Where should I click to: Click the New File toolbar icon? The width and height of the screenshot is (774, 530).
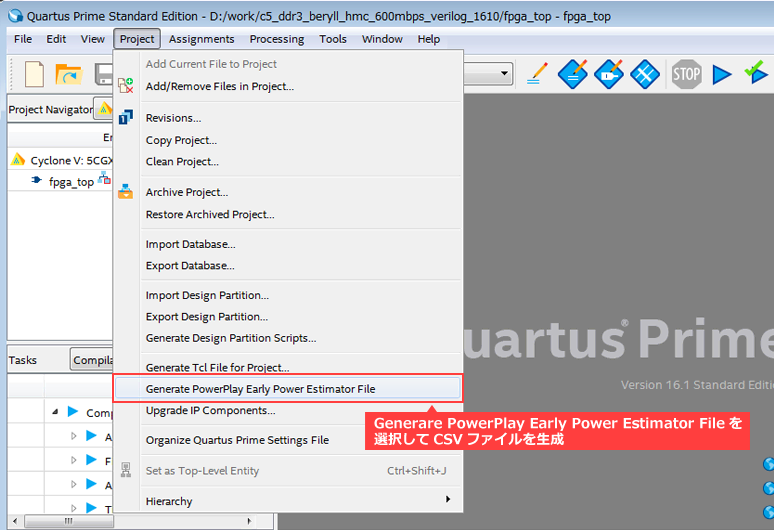coord(34,75)
